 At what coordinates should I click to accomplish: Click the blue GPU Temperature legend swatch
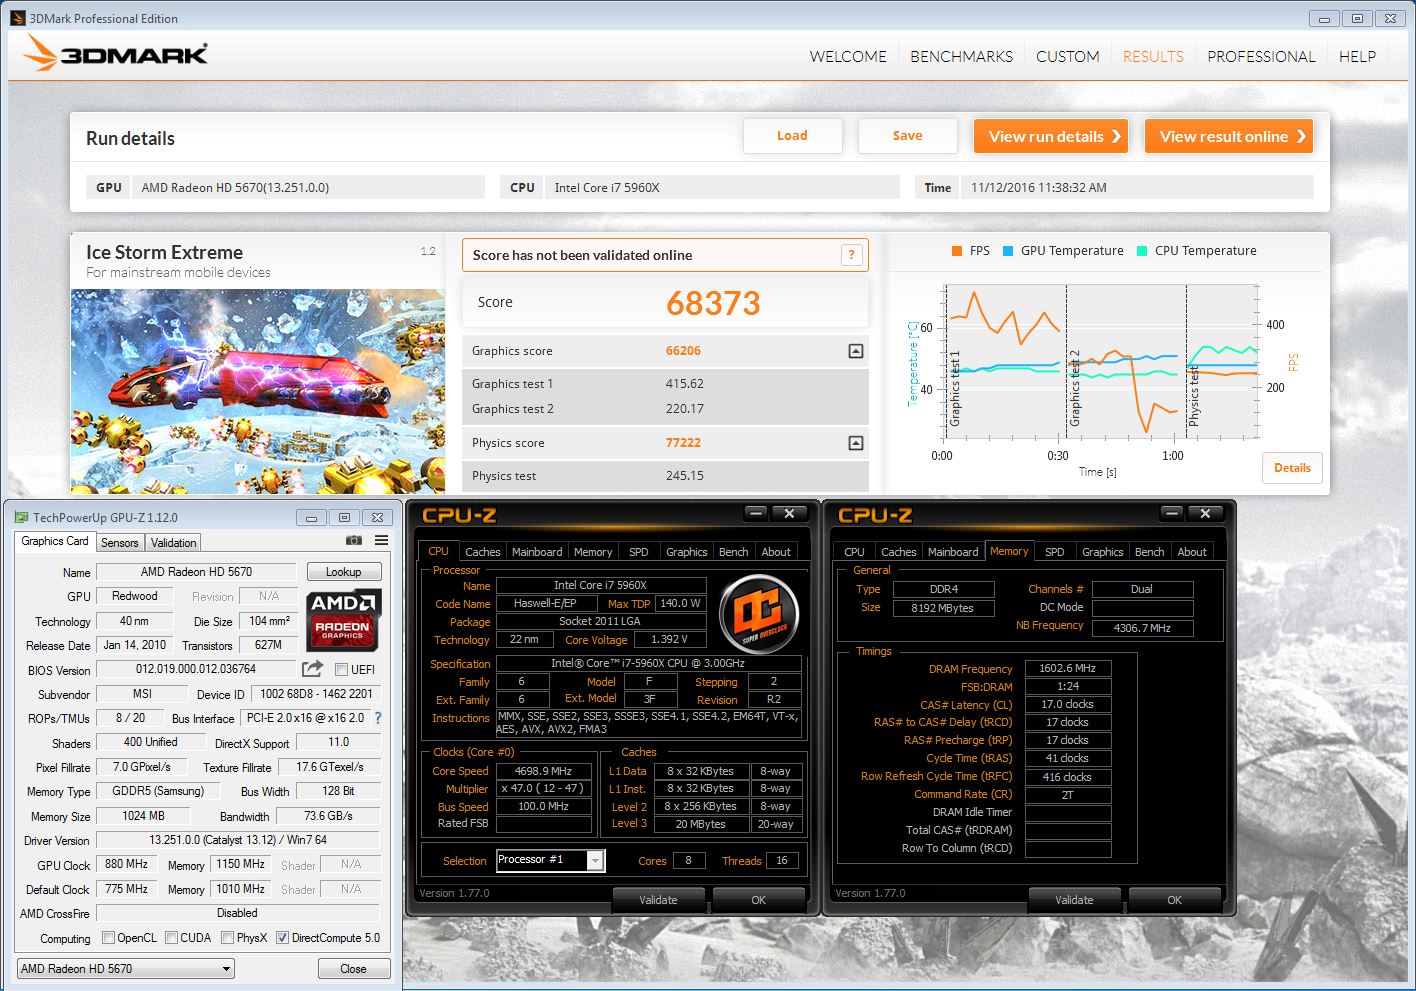1008,251
